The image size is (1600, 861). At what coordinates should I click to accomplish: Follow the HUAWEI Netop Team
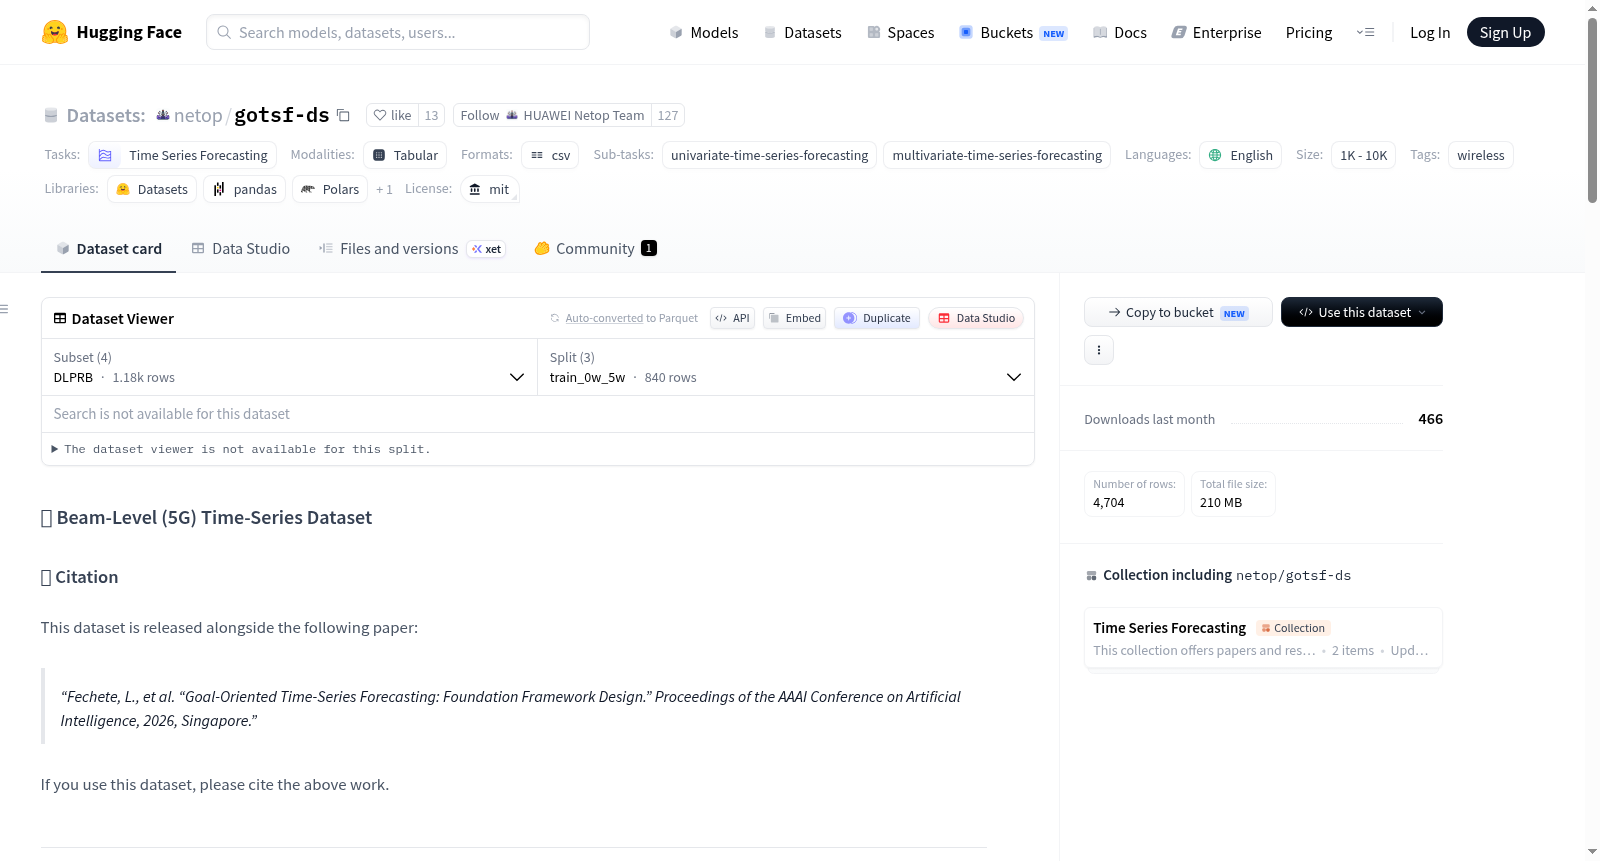552,115
